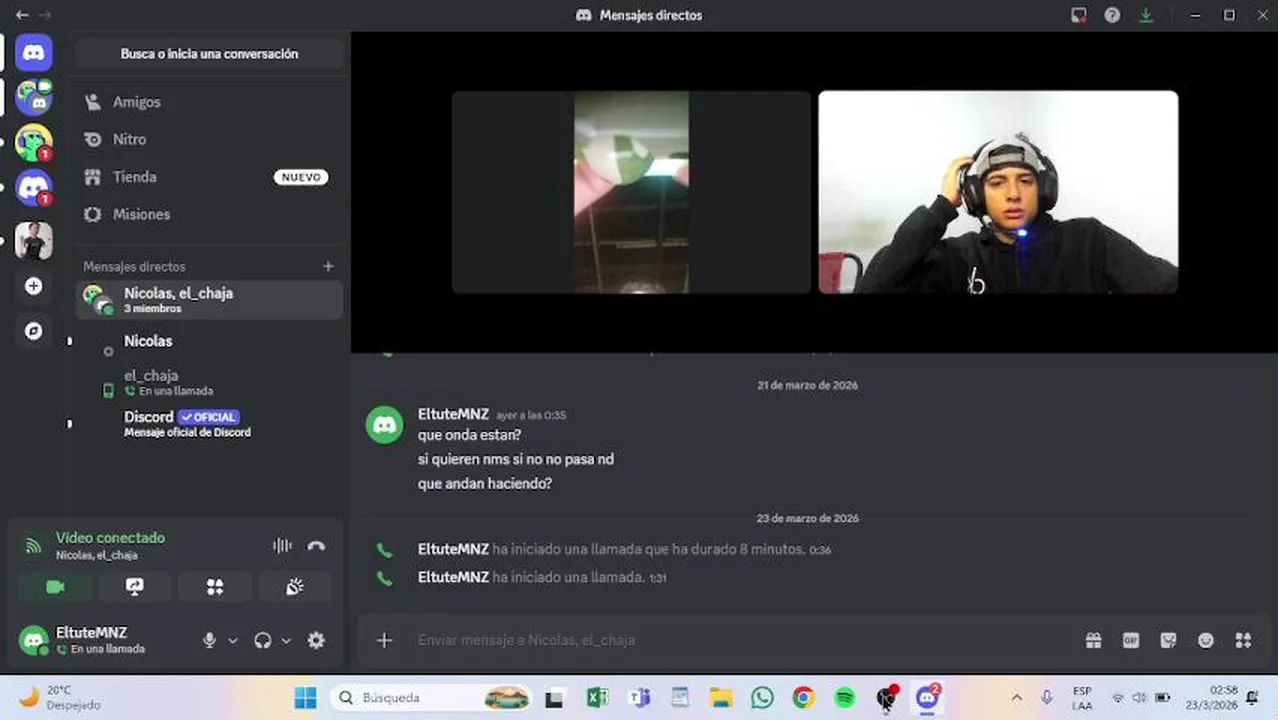Open the group call server icon below home
This screenshot has height=720, width=1278.
pos(34,98)
